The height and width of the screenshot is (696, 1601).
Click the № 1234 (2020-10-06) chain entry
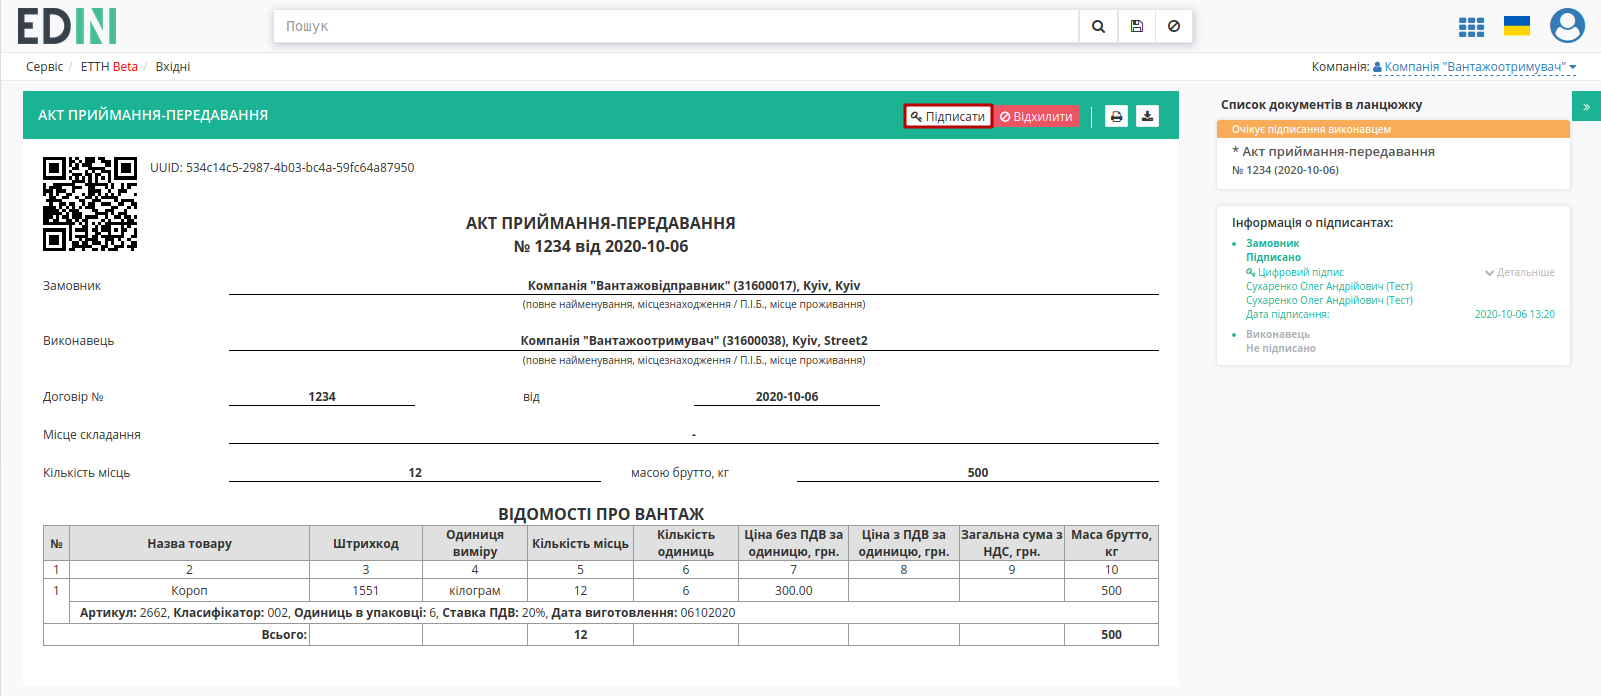pyautogui.click(x=1285, y=170)
